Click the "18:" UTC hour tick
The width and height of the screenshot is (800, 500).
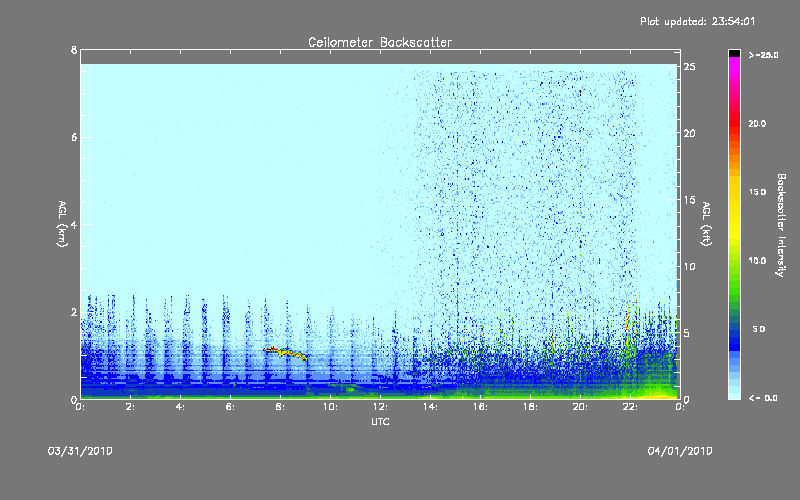click(530, 407)
